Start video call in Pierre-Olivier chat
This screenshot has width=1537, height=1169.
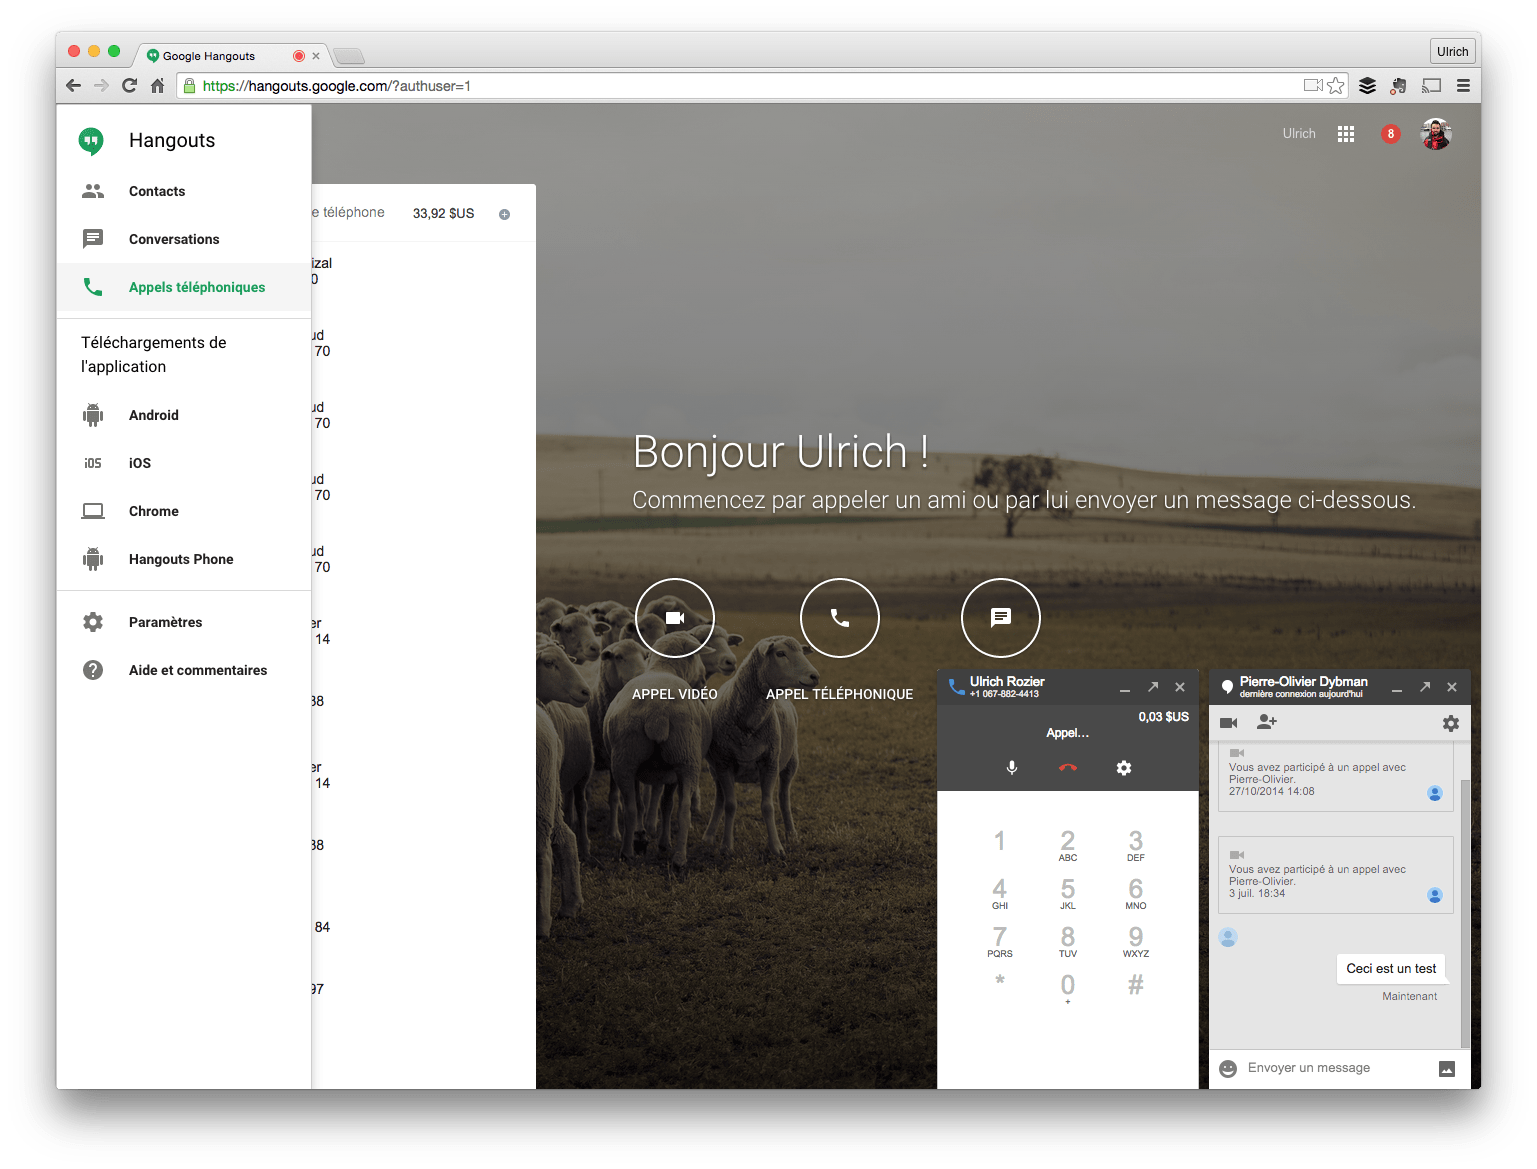click(1229, 723)
